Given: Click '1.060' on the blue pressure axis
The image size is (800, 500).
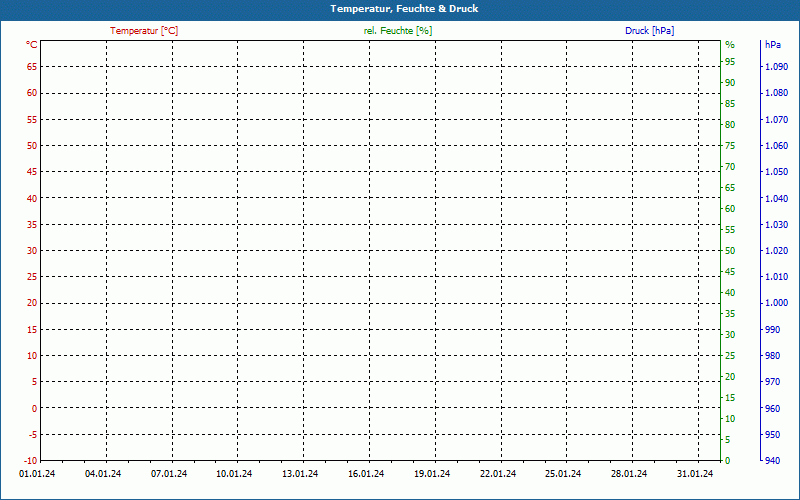Looking at the screenshot, I should [x=777, y=146].
